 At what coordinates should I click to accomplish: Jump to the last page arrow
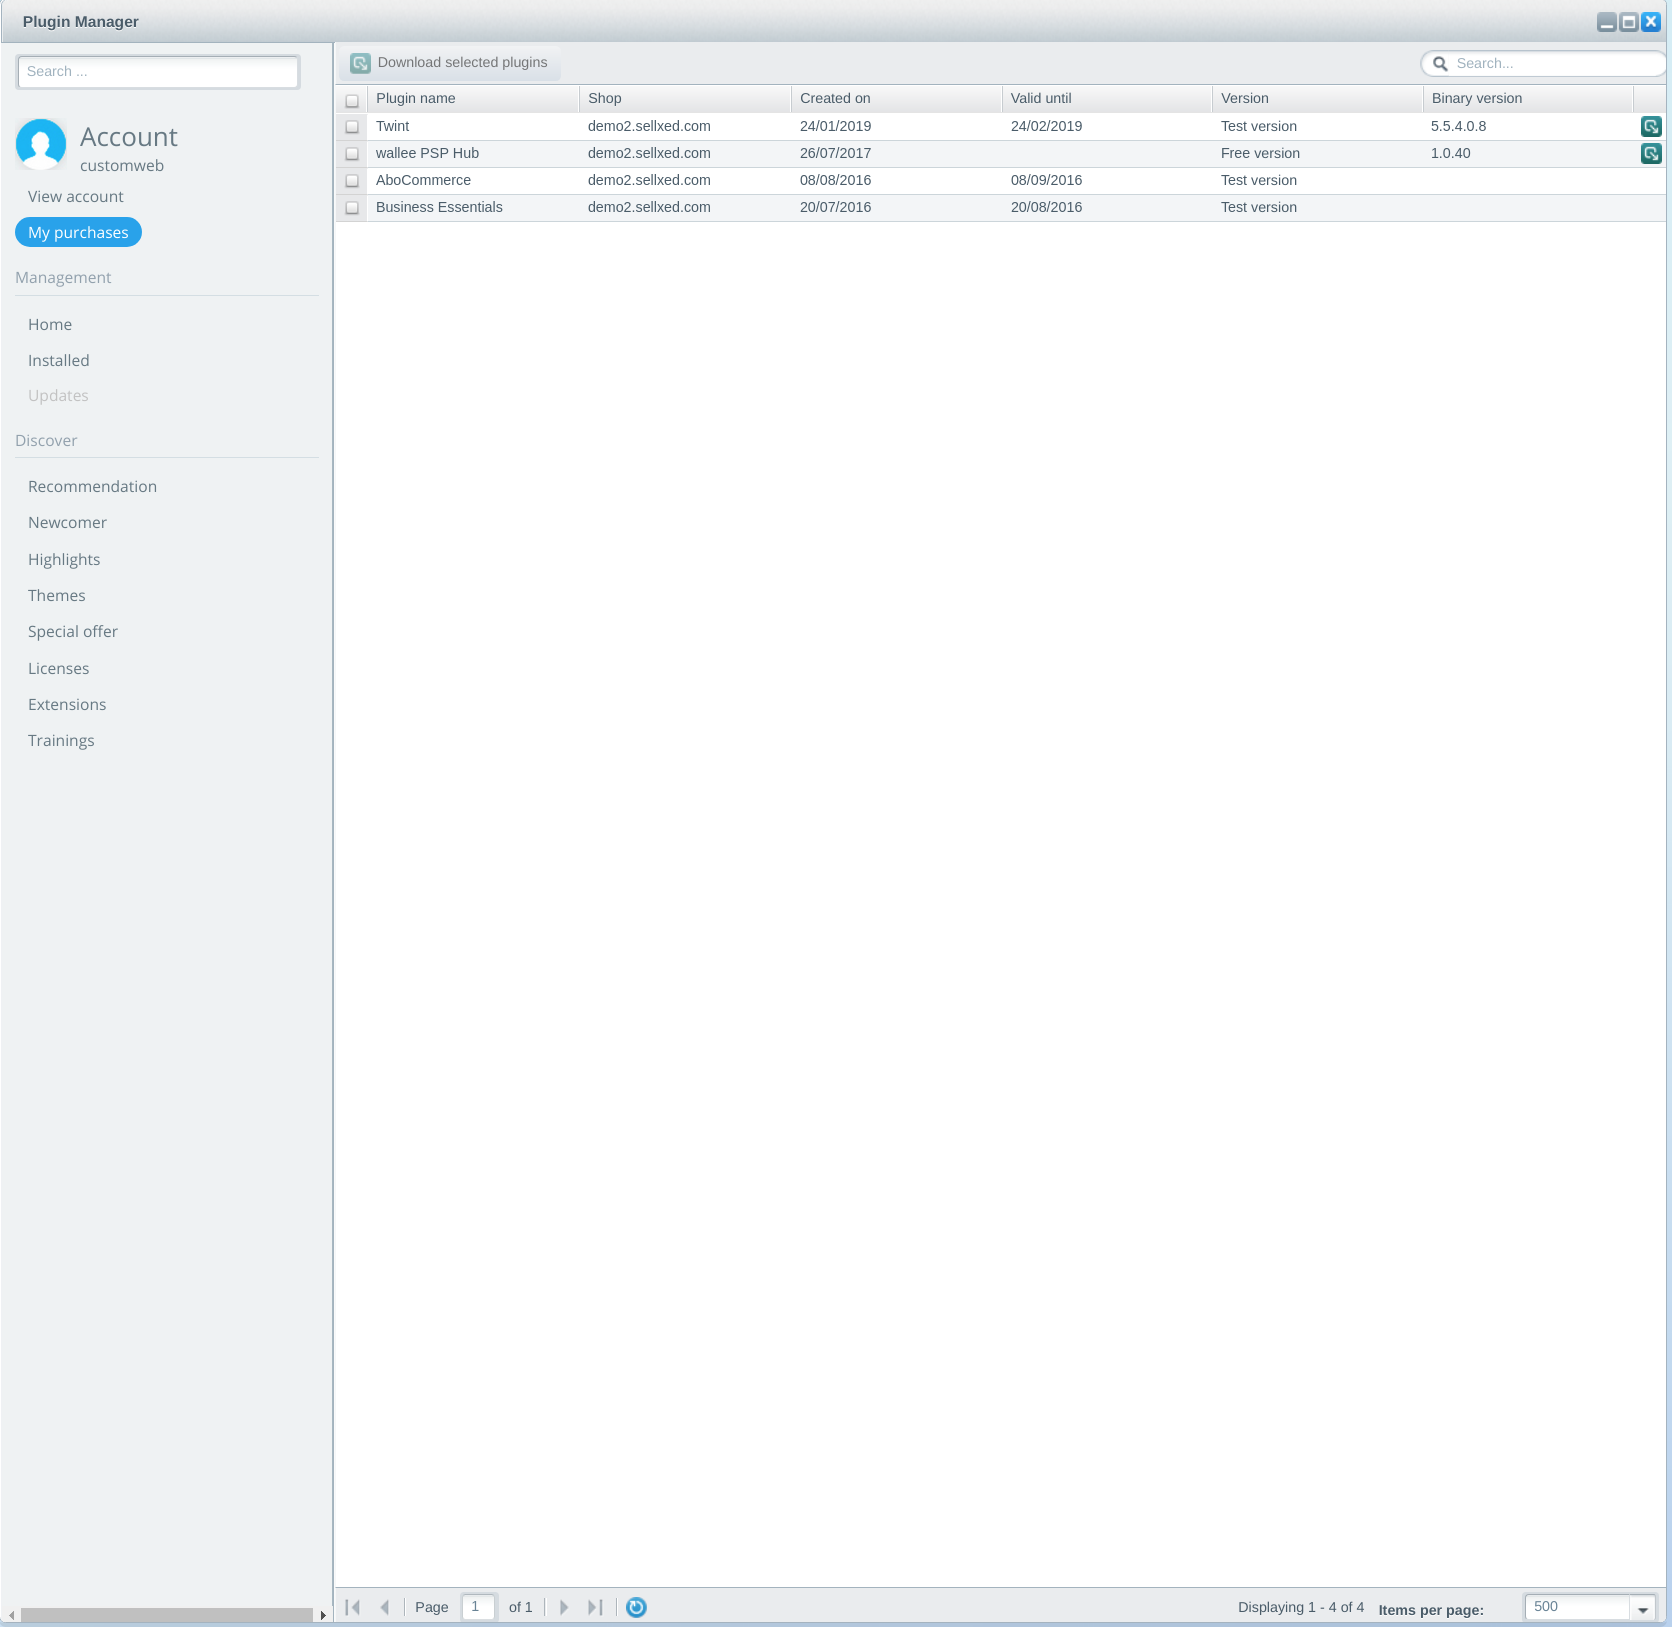tap(595, 1607)
